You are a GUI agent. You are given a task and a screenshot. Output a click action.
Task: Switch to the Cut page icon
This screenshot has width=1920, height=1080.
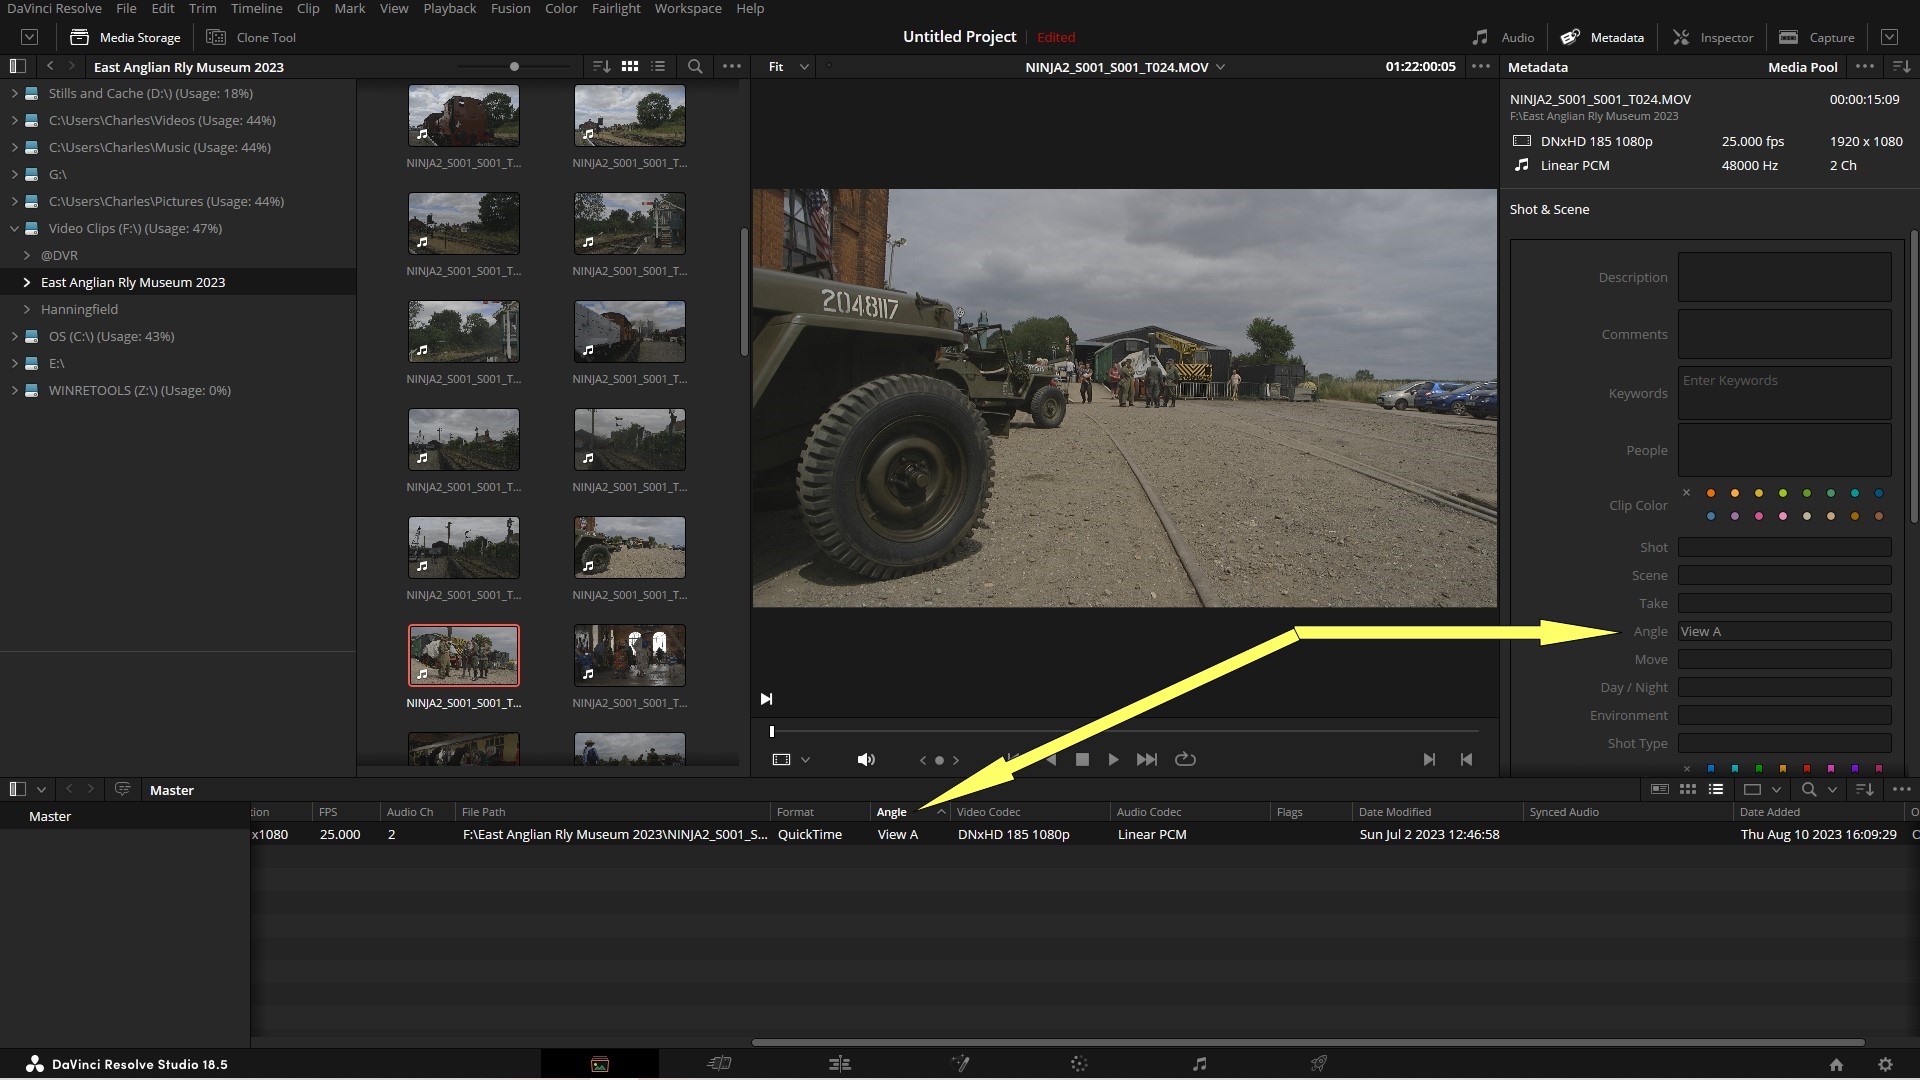[x=719, y=1064]
